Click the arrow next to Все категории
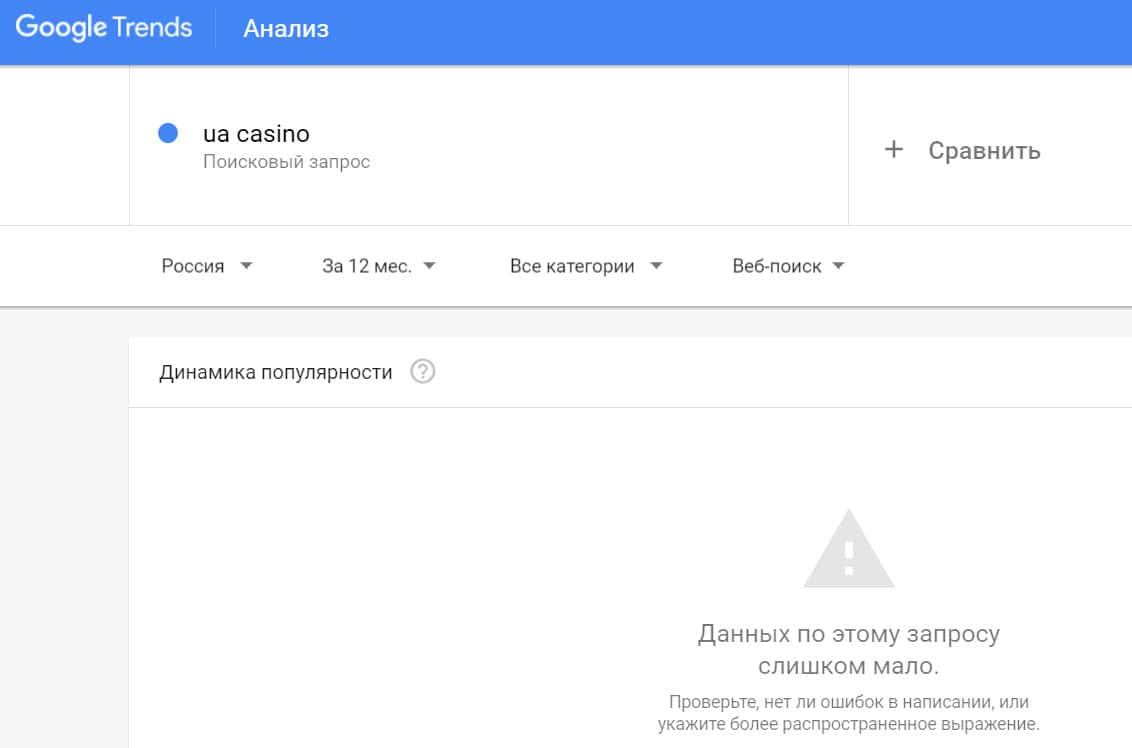This screenshot has width=1132, height=748. [657, 266]
